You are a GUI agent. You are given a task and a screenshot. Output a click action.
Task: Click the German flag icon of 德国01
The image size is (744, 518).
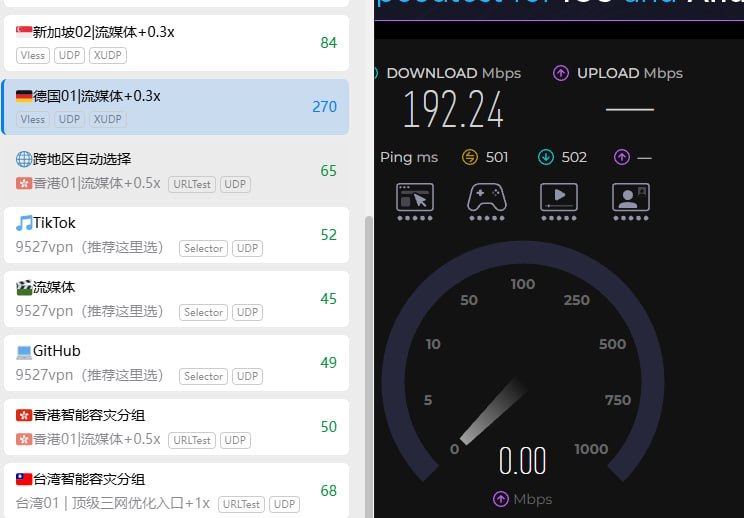[x=24, y=96]
